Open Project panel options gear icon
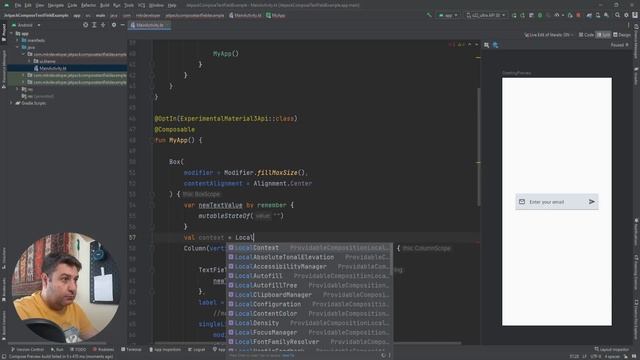 [x=114, y=25]
